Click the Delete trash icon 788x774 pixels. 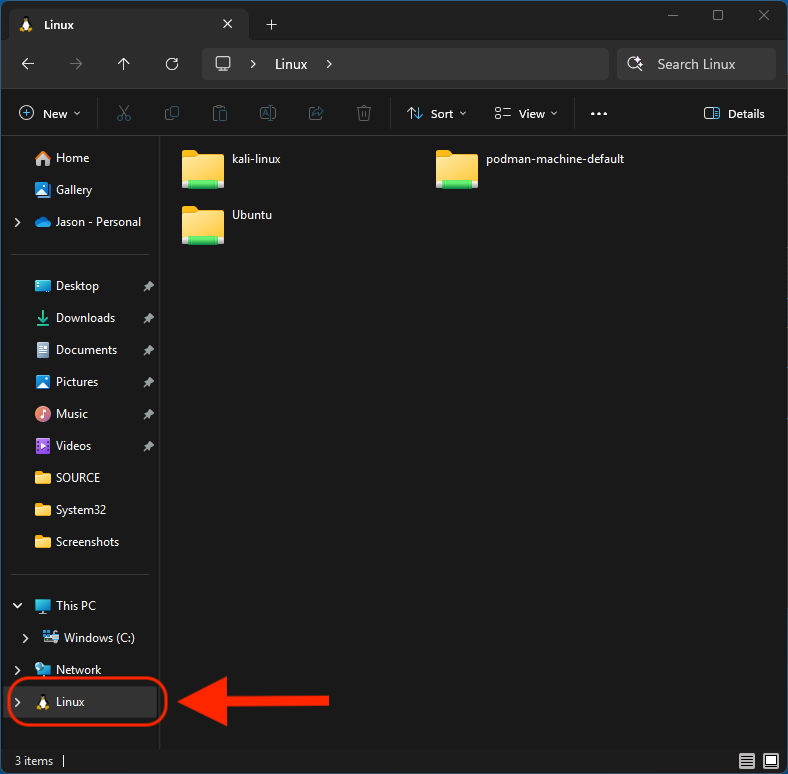point(364,114)
